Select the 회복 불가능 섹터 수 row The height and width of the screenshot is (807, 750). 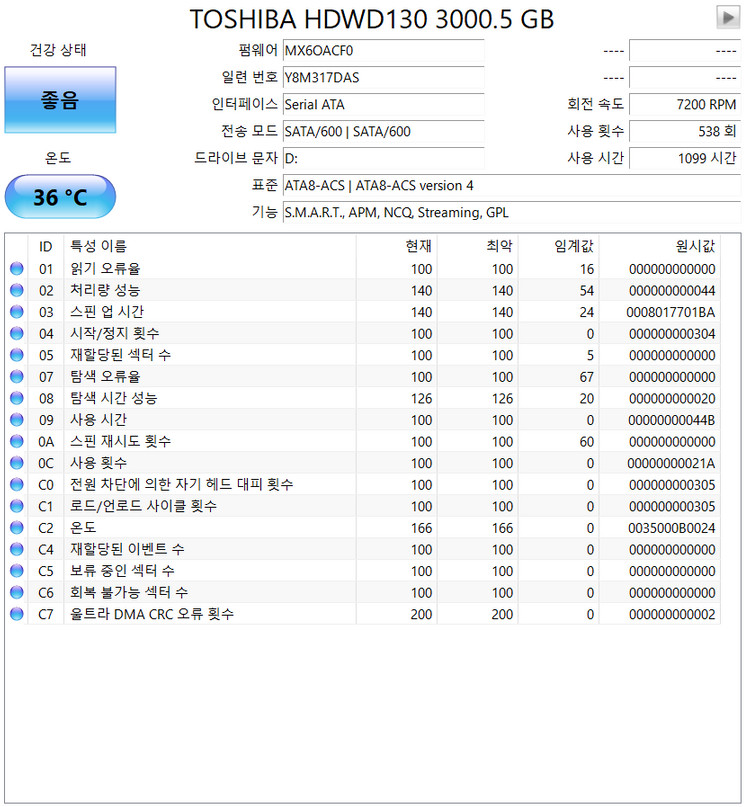[x=363, y=592]
